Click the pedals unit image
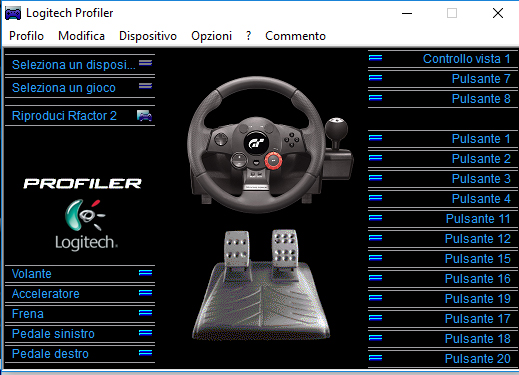Image resolution: width=519 pixels, height=375 pixels. (261, 285)
